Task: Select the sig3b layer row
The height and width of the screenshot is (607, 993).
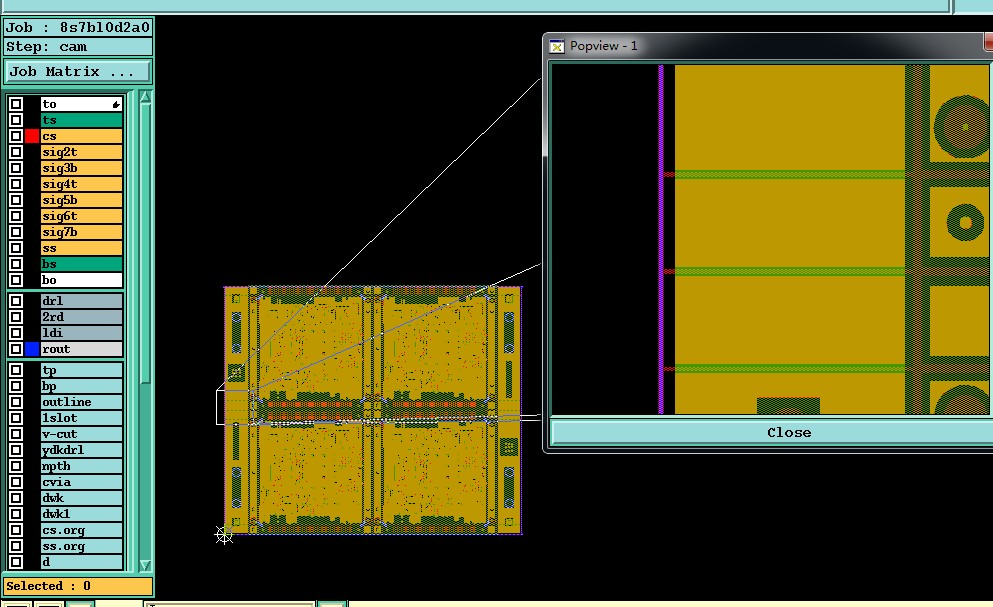Action: coord(82,168)
